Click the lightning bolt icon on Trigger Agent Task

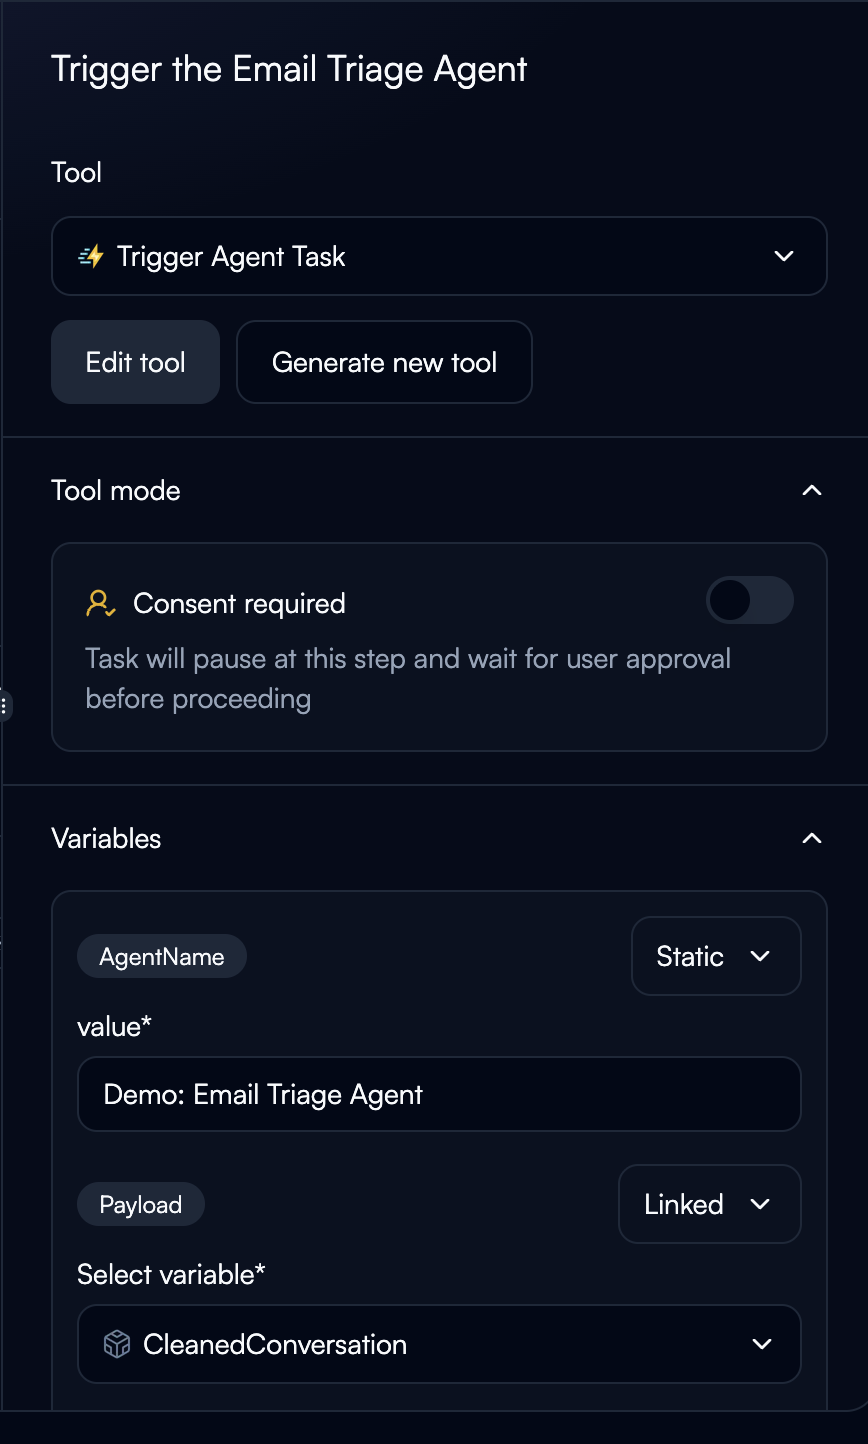click(x=92, y=256)
